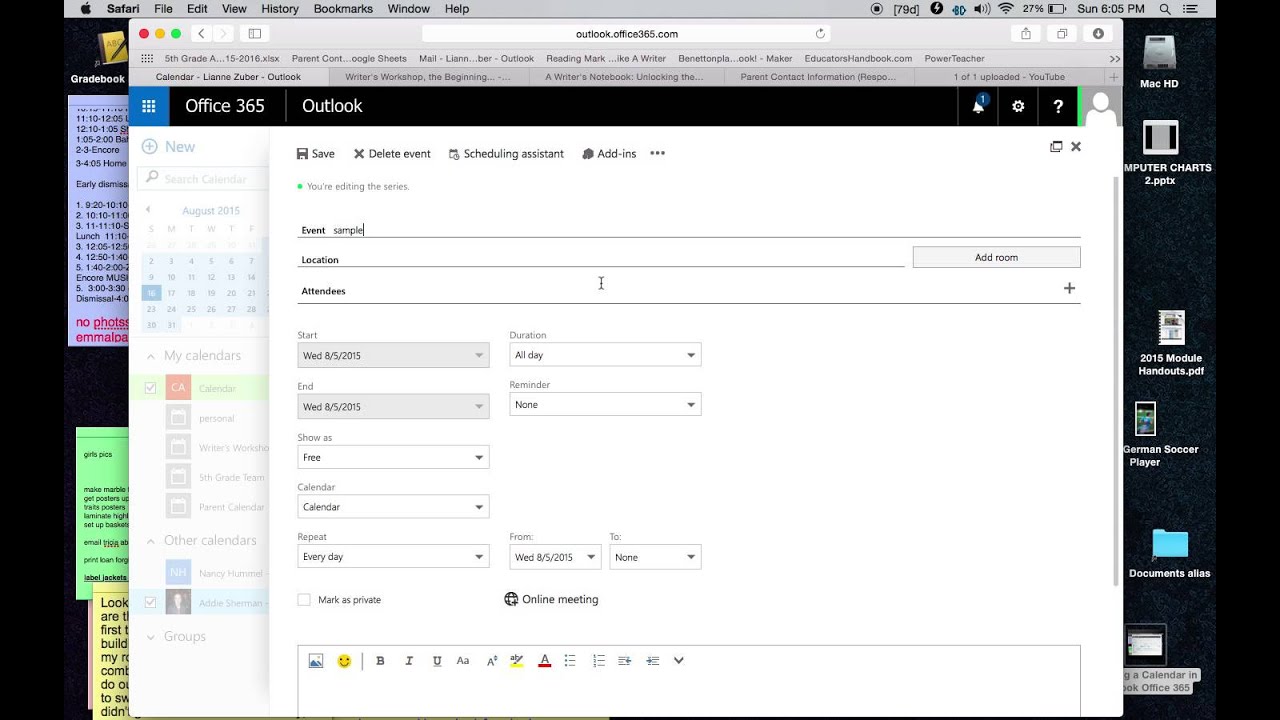Expand the Groups section
Viewport: 1280px width, 720px height.
click(150, 637)
